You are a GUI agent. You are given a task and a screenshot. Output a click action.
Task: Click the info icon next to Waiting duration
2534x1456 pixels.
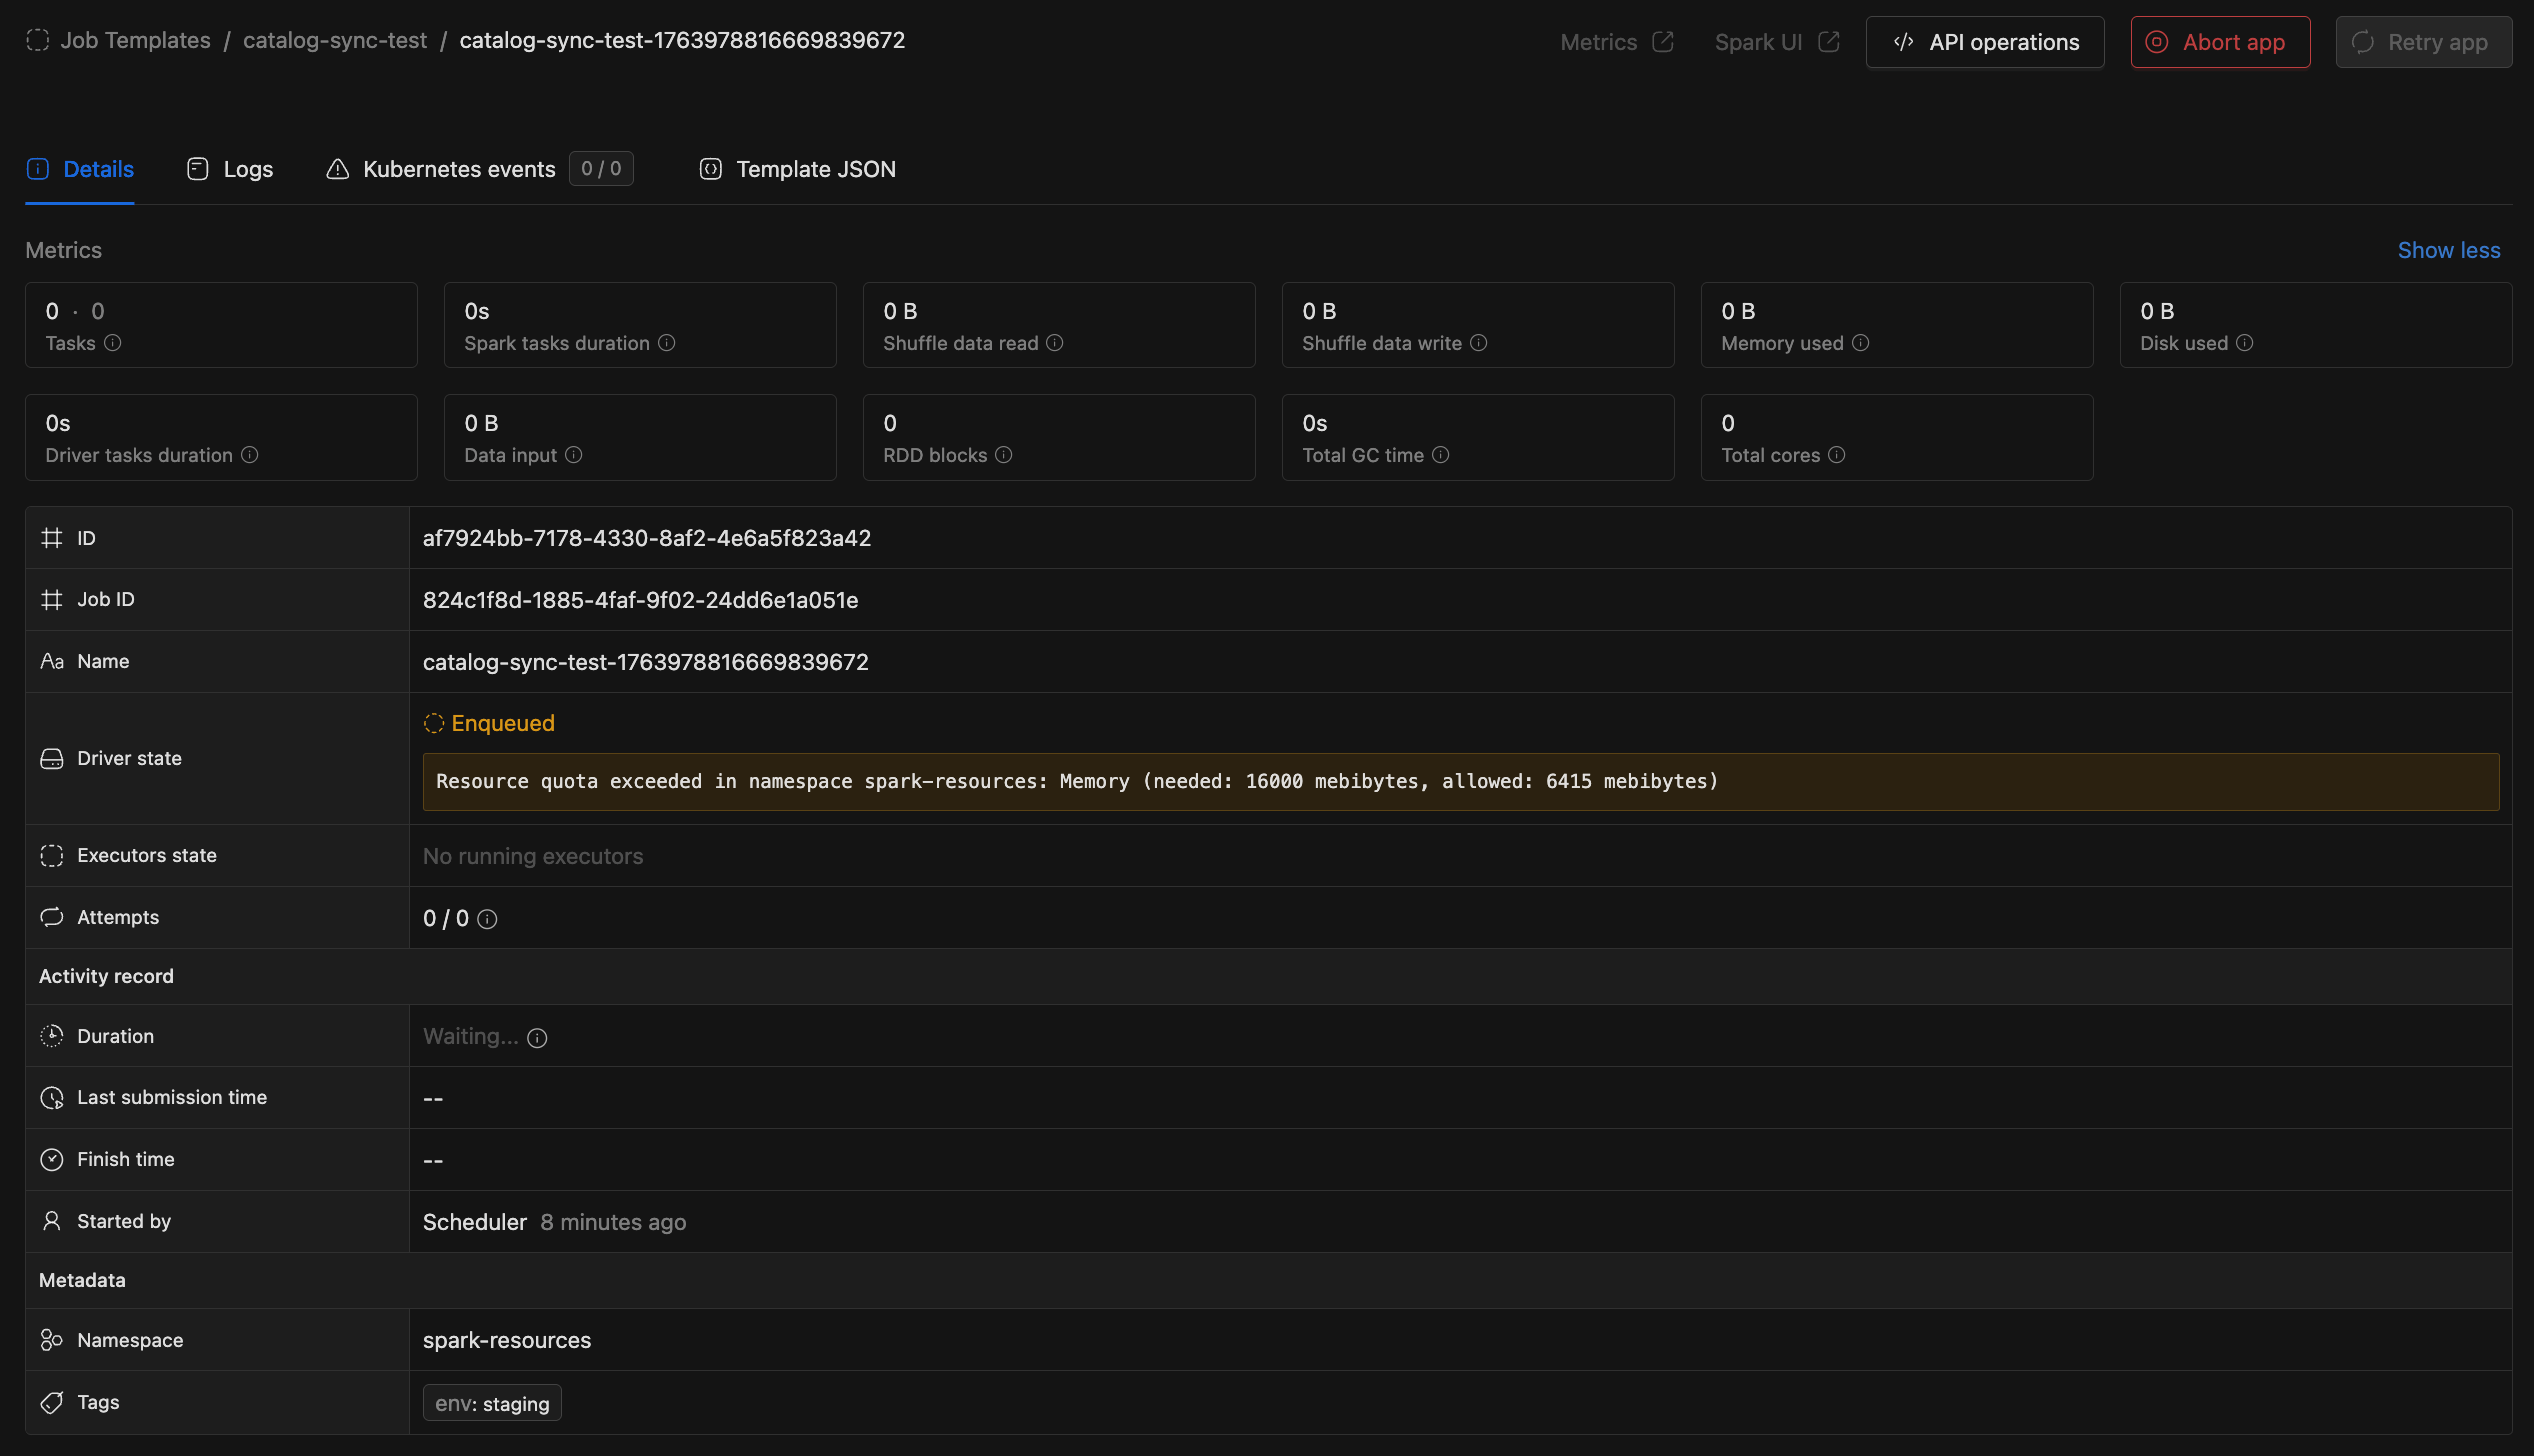(537, 1038)
